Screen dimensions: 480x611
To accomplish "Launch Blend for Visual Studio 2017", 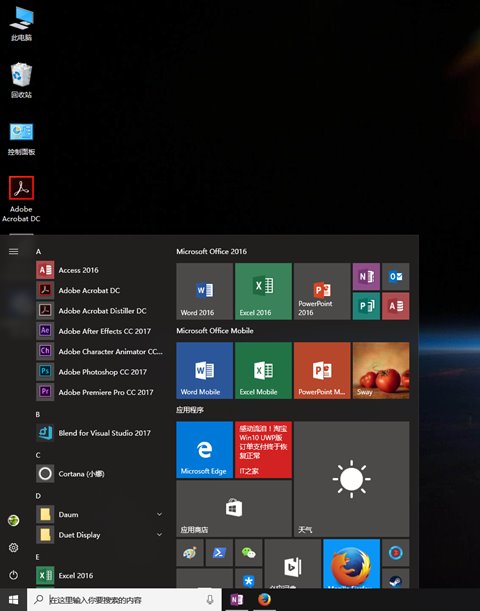I will [x=99, y=433].
